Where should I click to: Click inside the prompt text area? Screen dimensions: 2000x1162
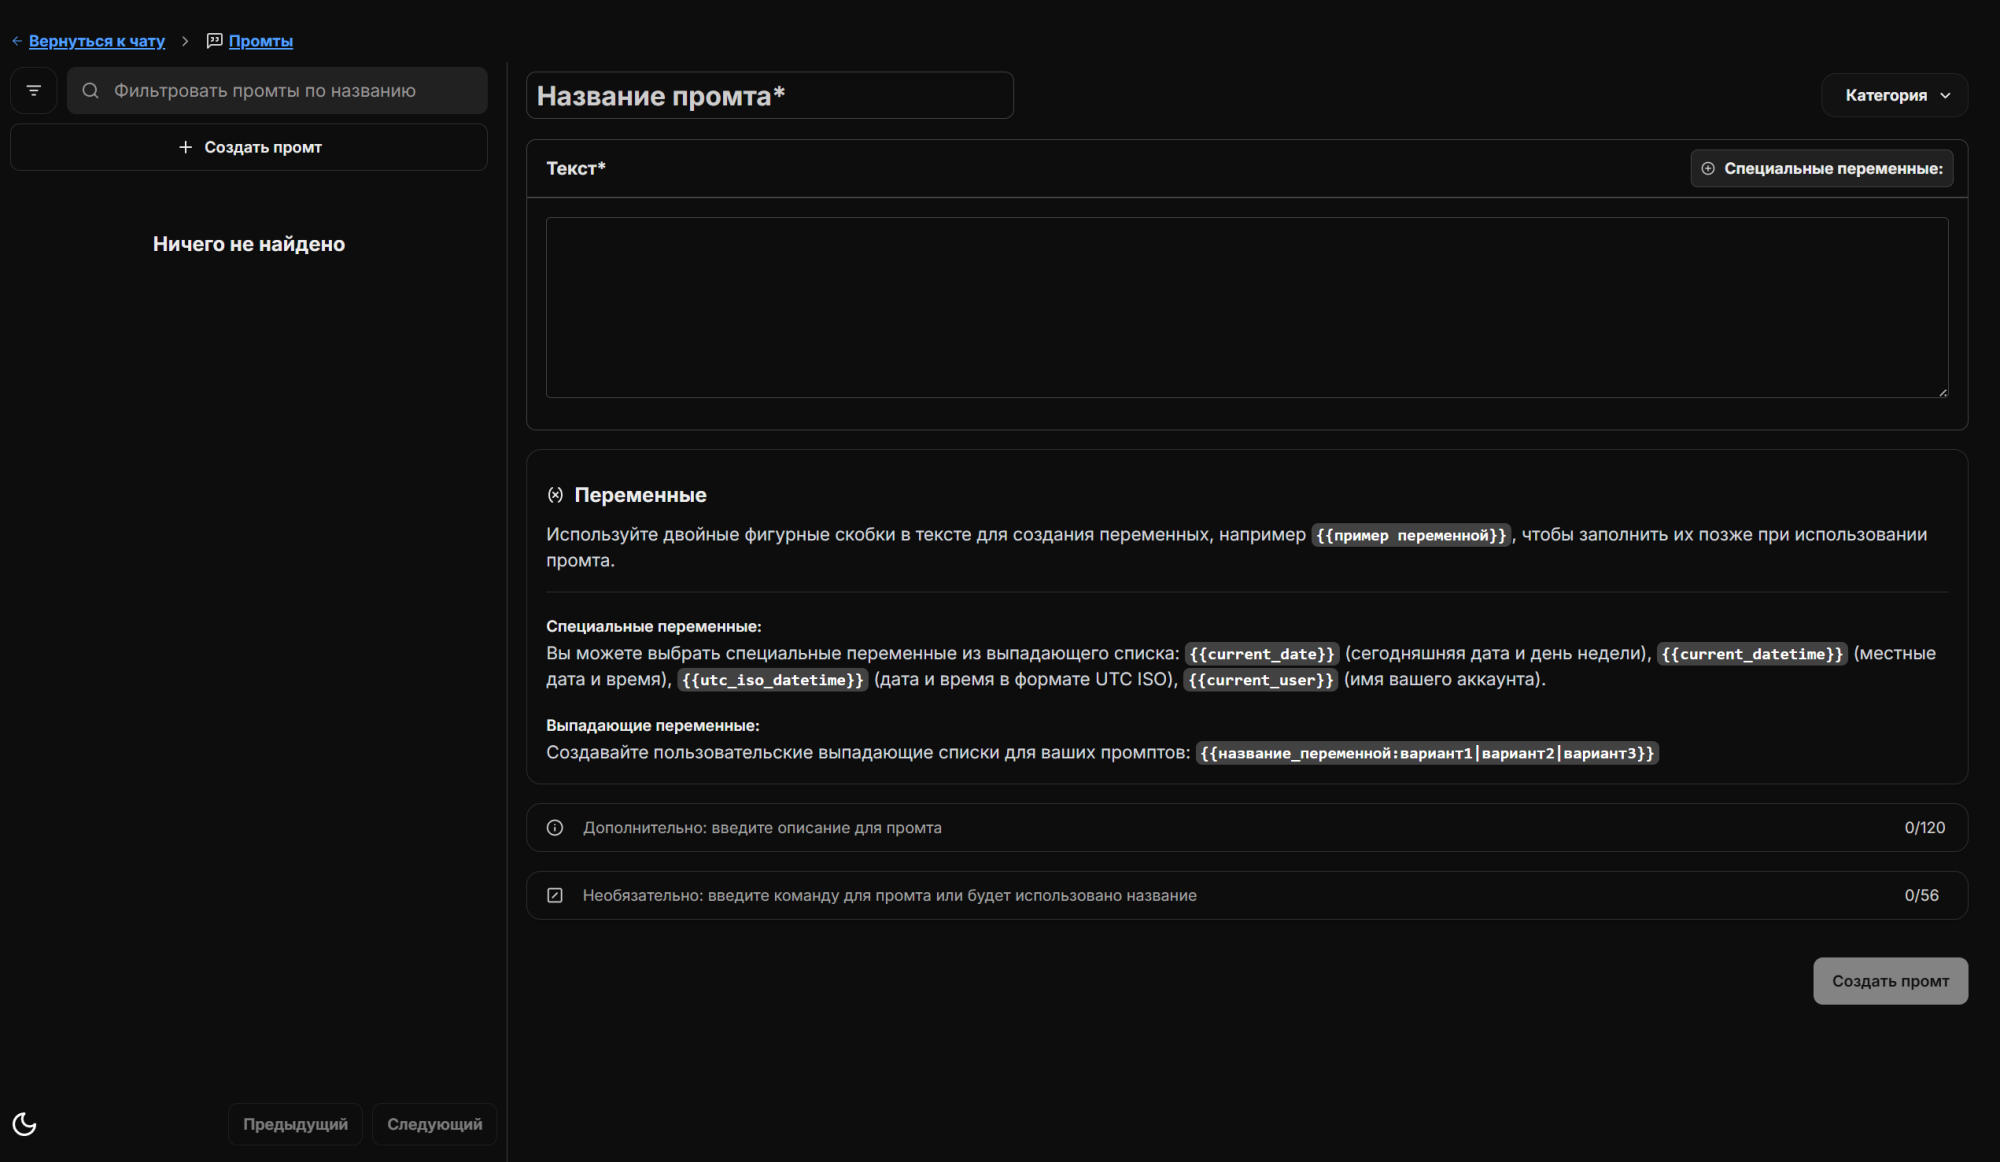pyautogui.click(x=1246, y=307)
